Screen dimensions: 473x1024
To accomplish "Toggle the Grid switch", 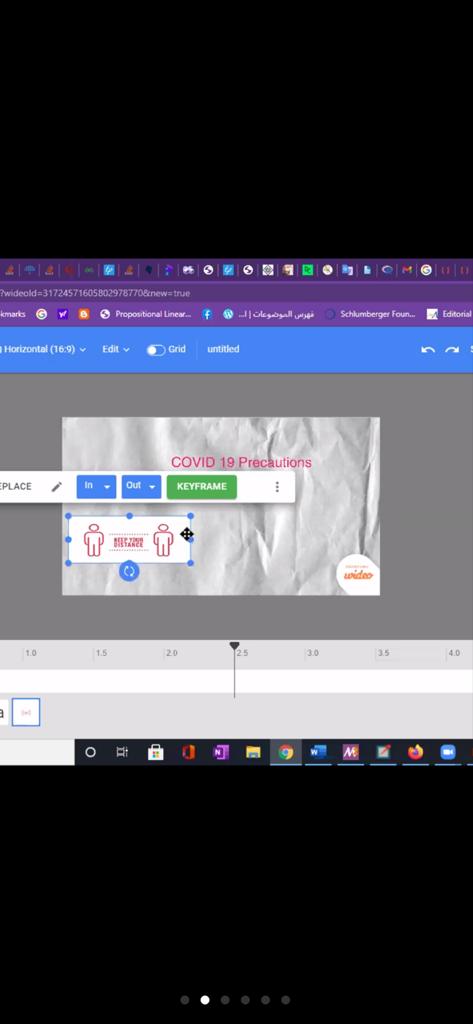I will [x=155, y=350].
